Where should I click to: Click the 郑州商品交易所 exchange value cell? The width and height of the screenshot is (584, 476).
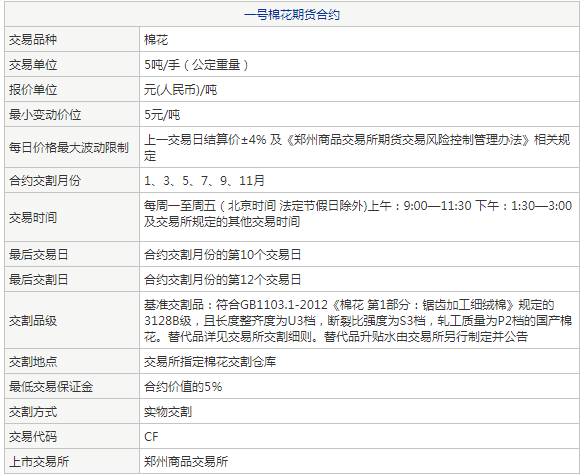click(x=359, y=461)
